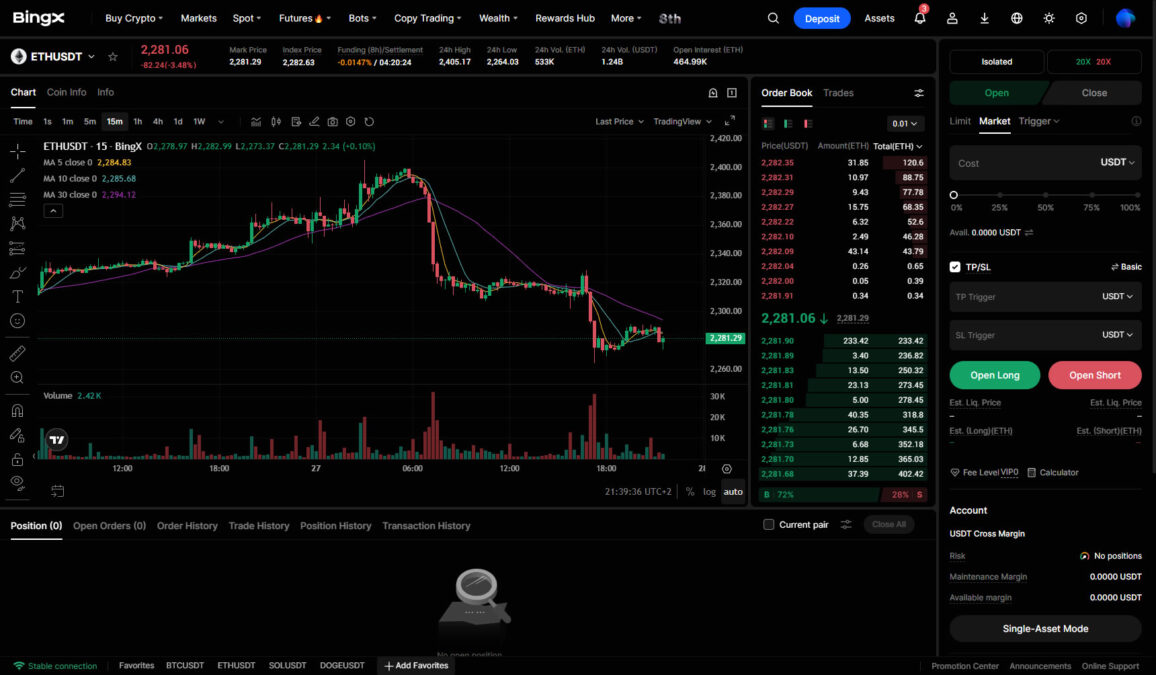Open the emoji icons tool
The image size is (1156, 675).
click(18, 321)
